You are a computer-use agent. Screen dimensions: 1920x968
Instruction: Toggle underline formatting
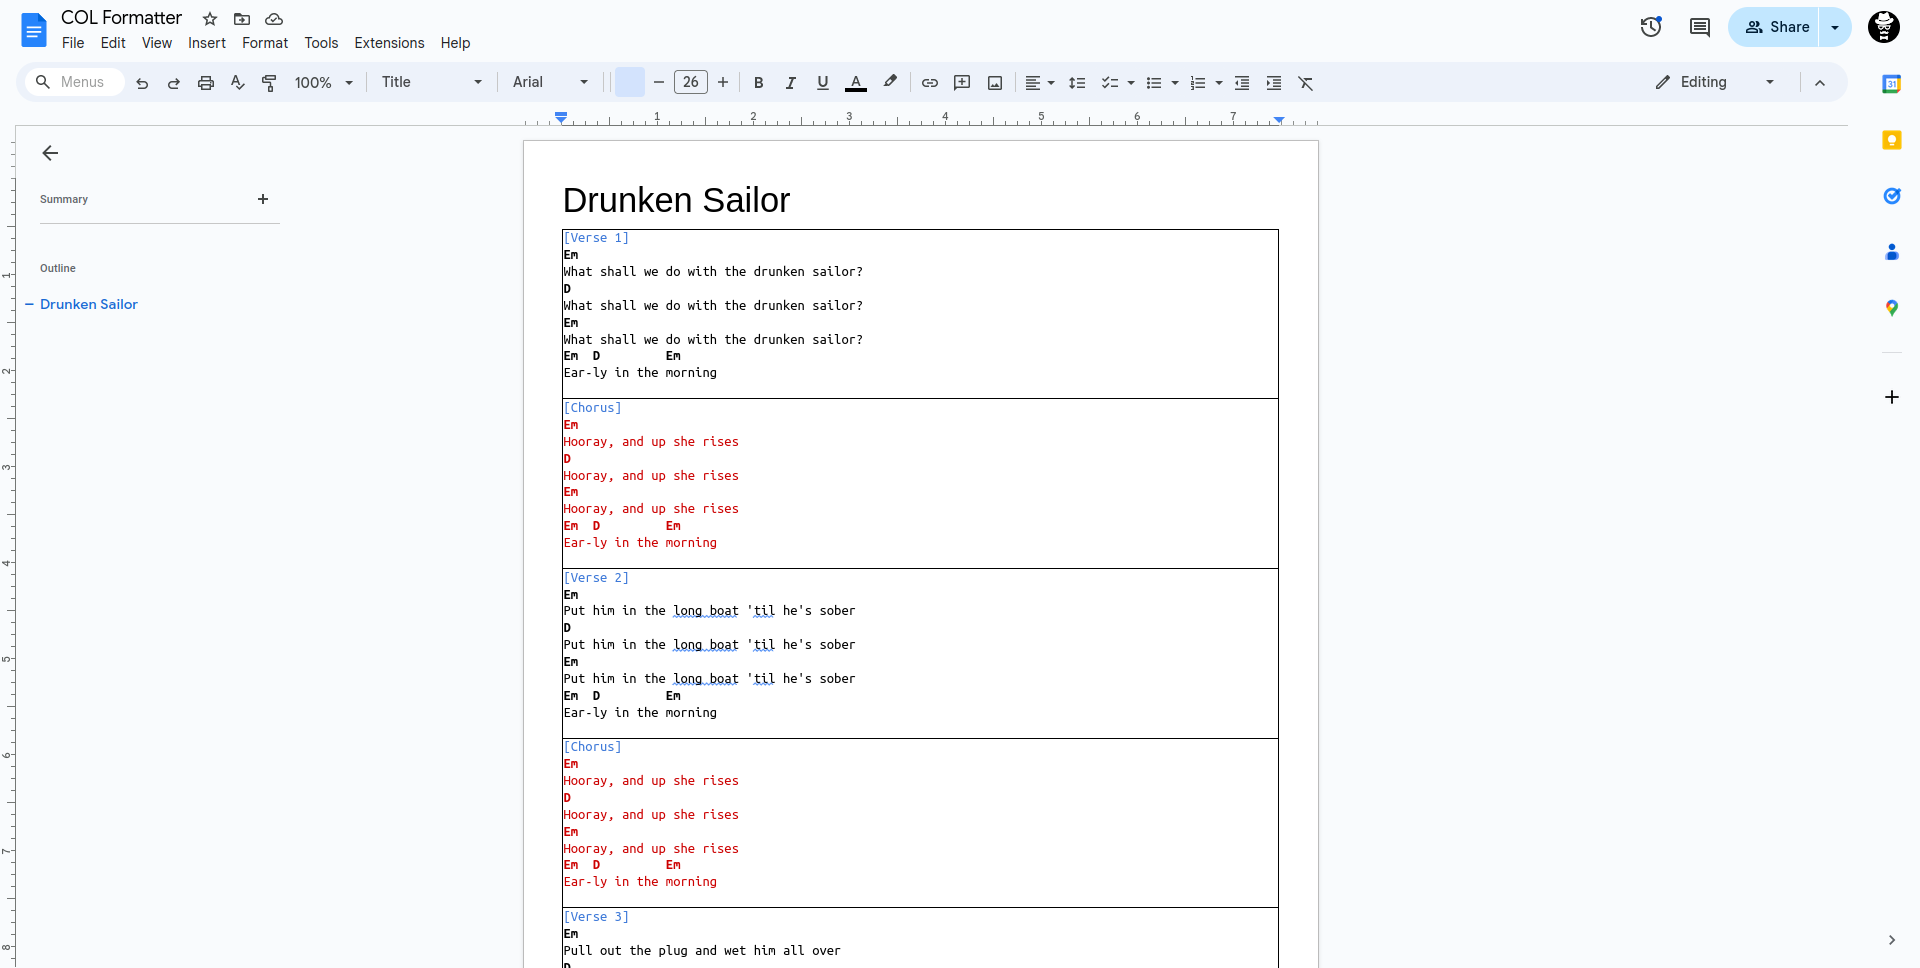823,83
